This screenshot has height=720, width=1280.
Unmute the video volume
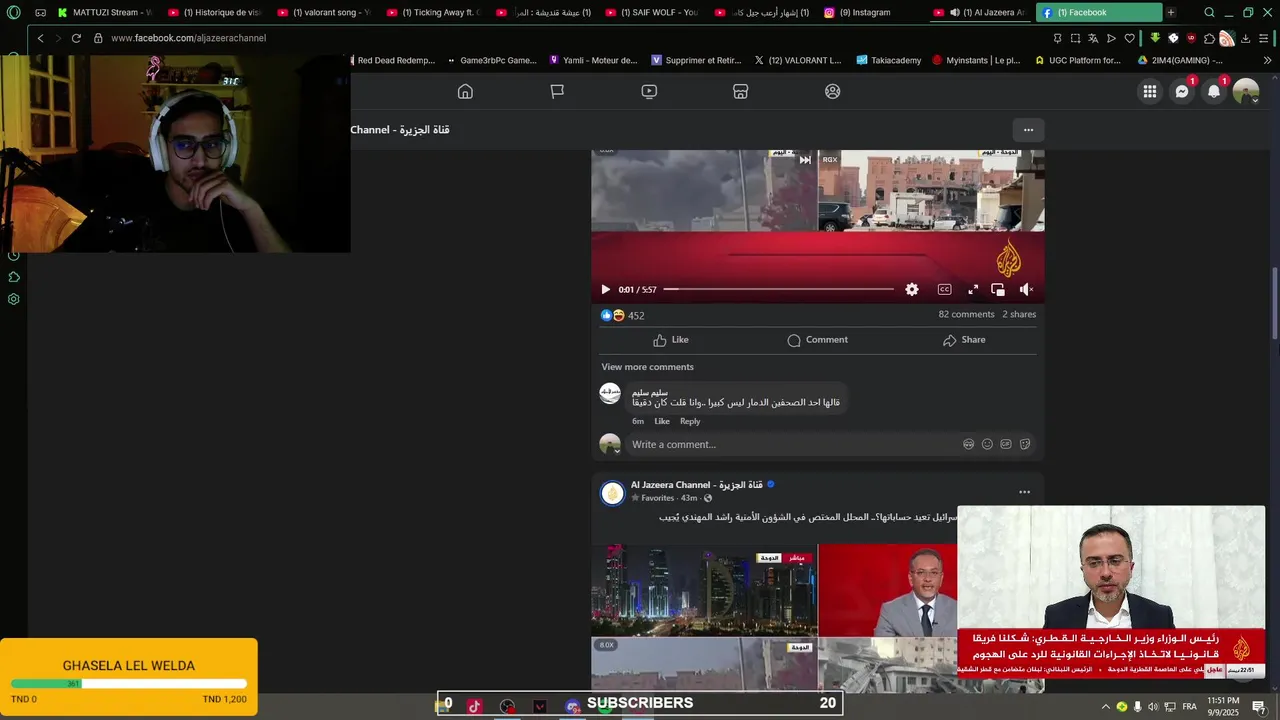(1026, 289)
